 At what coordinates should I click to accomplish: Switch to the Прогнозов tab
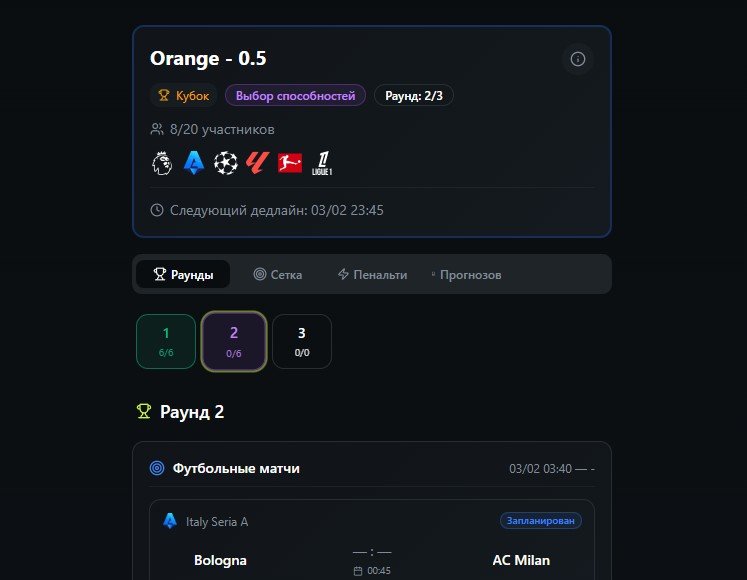[x=466, y=274]
